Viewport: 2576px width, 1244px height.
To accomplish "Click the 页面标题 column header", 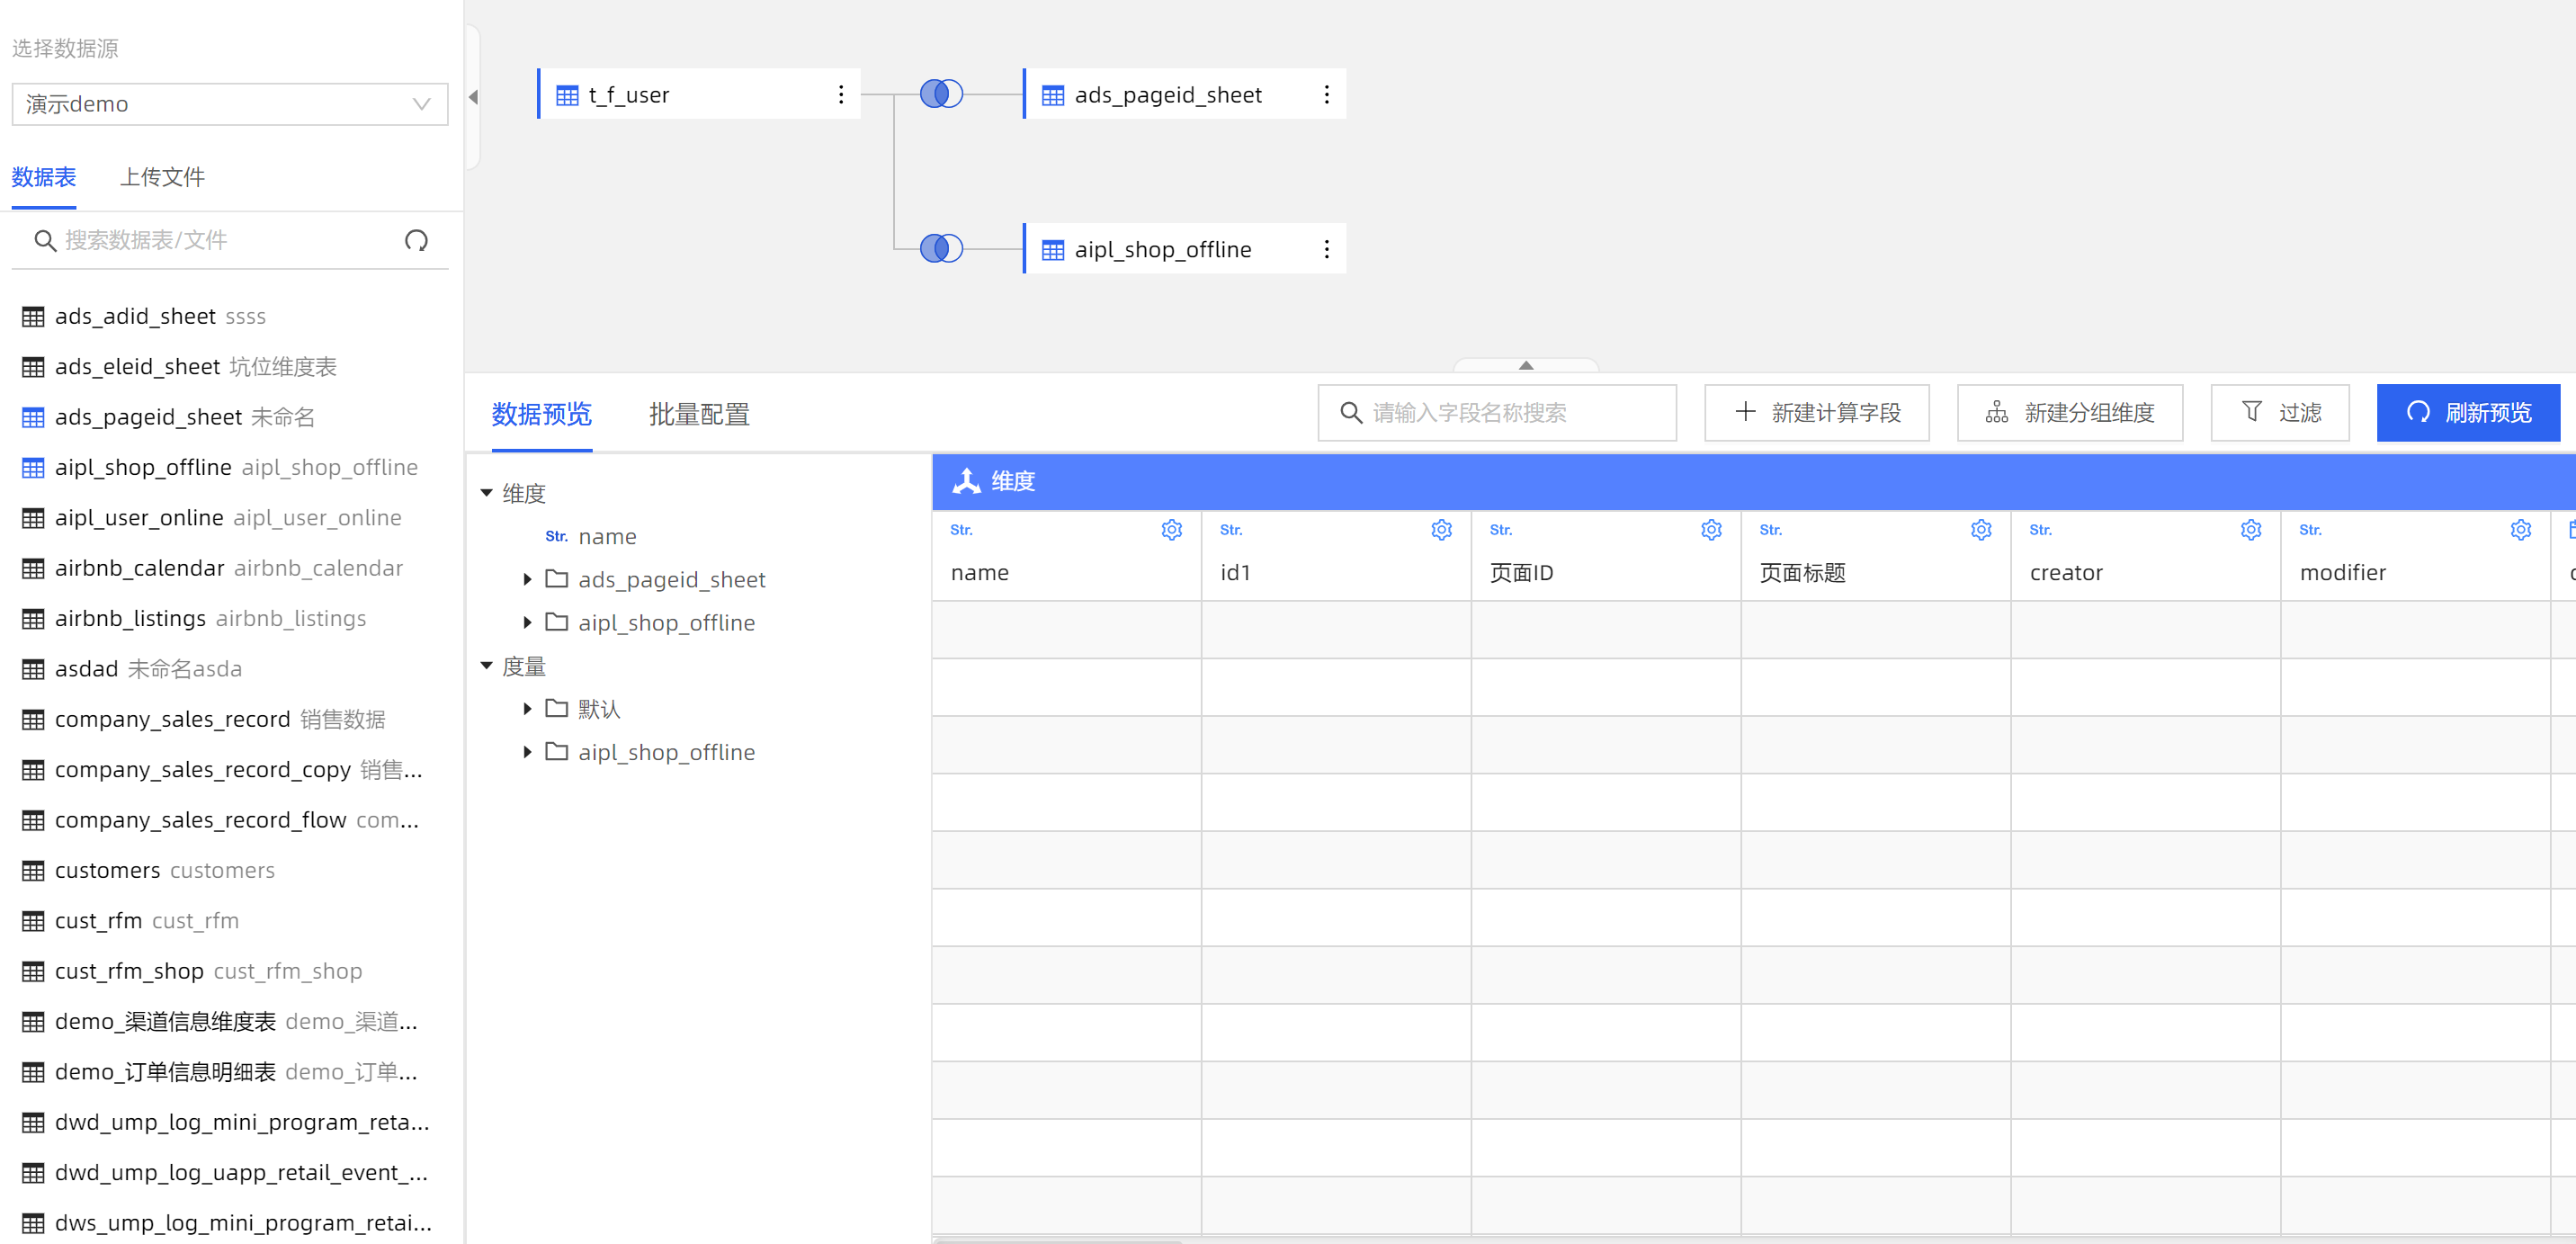I will coord(1876,556).
